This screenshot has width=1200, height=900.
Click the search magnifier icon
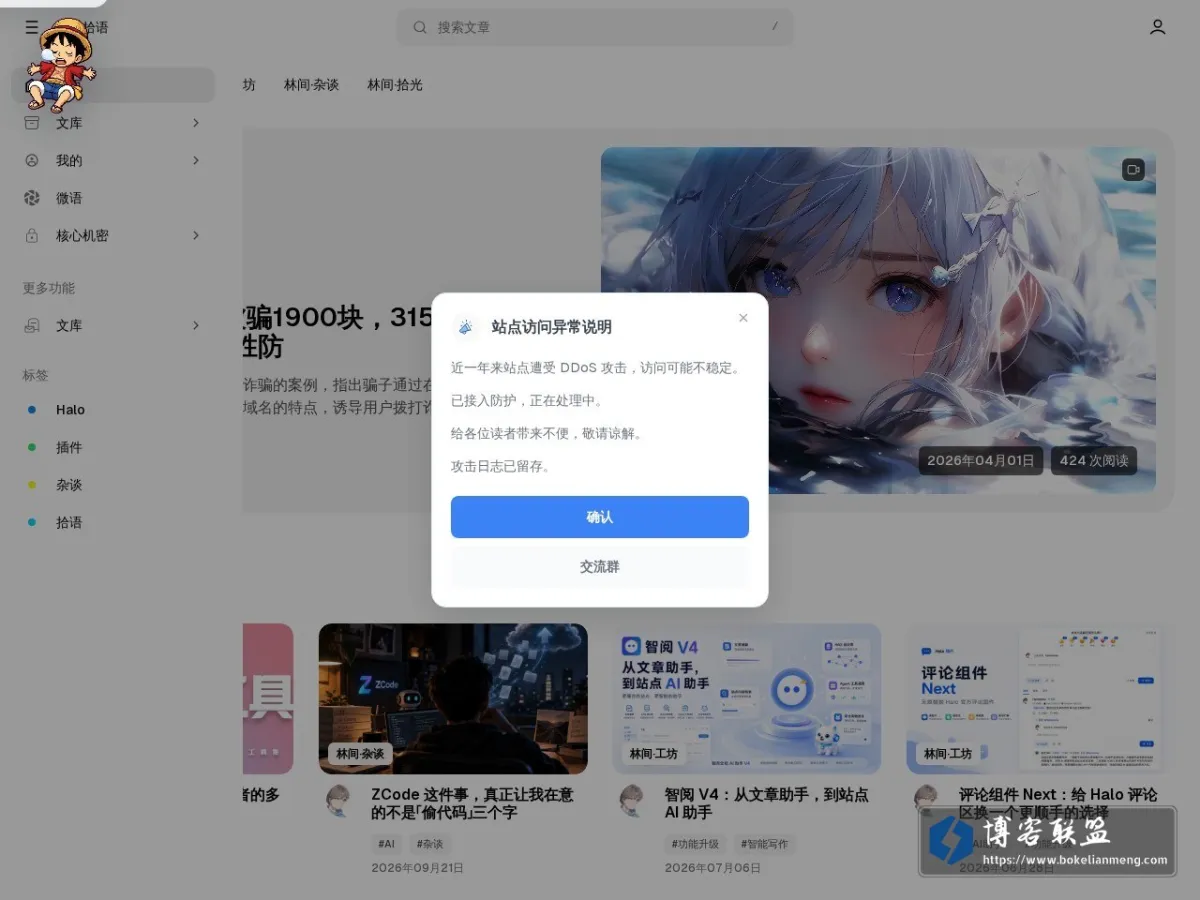(420, 27)
